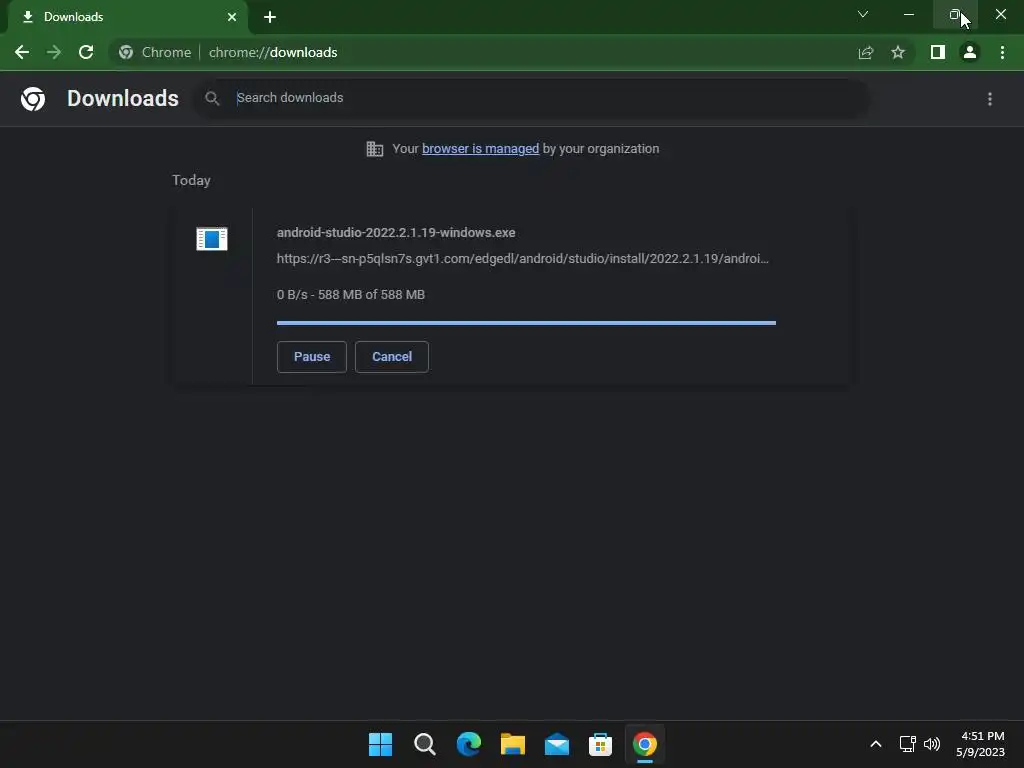Screen dimensions: 1024x768
Task: Click the browser forward arrow
Action: pyautogui.click(x=54, y=52)
